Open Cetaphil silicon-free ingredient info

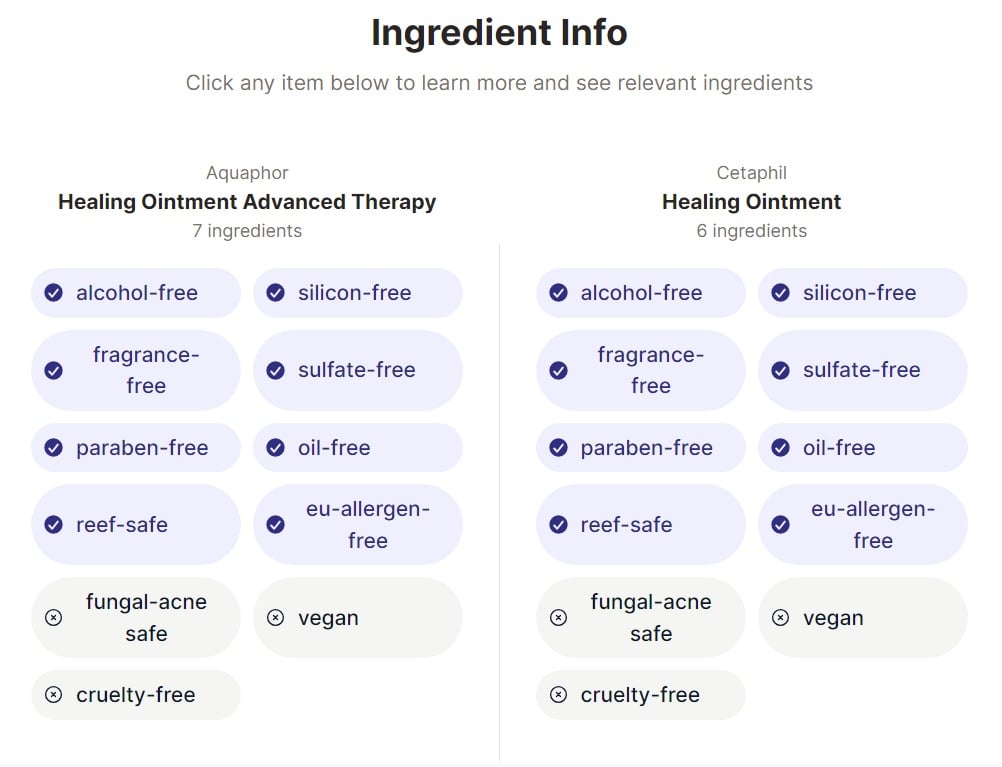pyautogui.click(x=862, y=293)
